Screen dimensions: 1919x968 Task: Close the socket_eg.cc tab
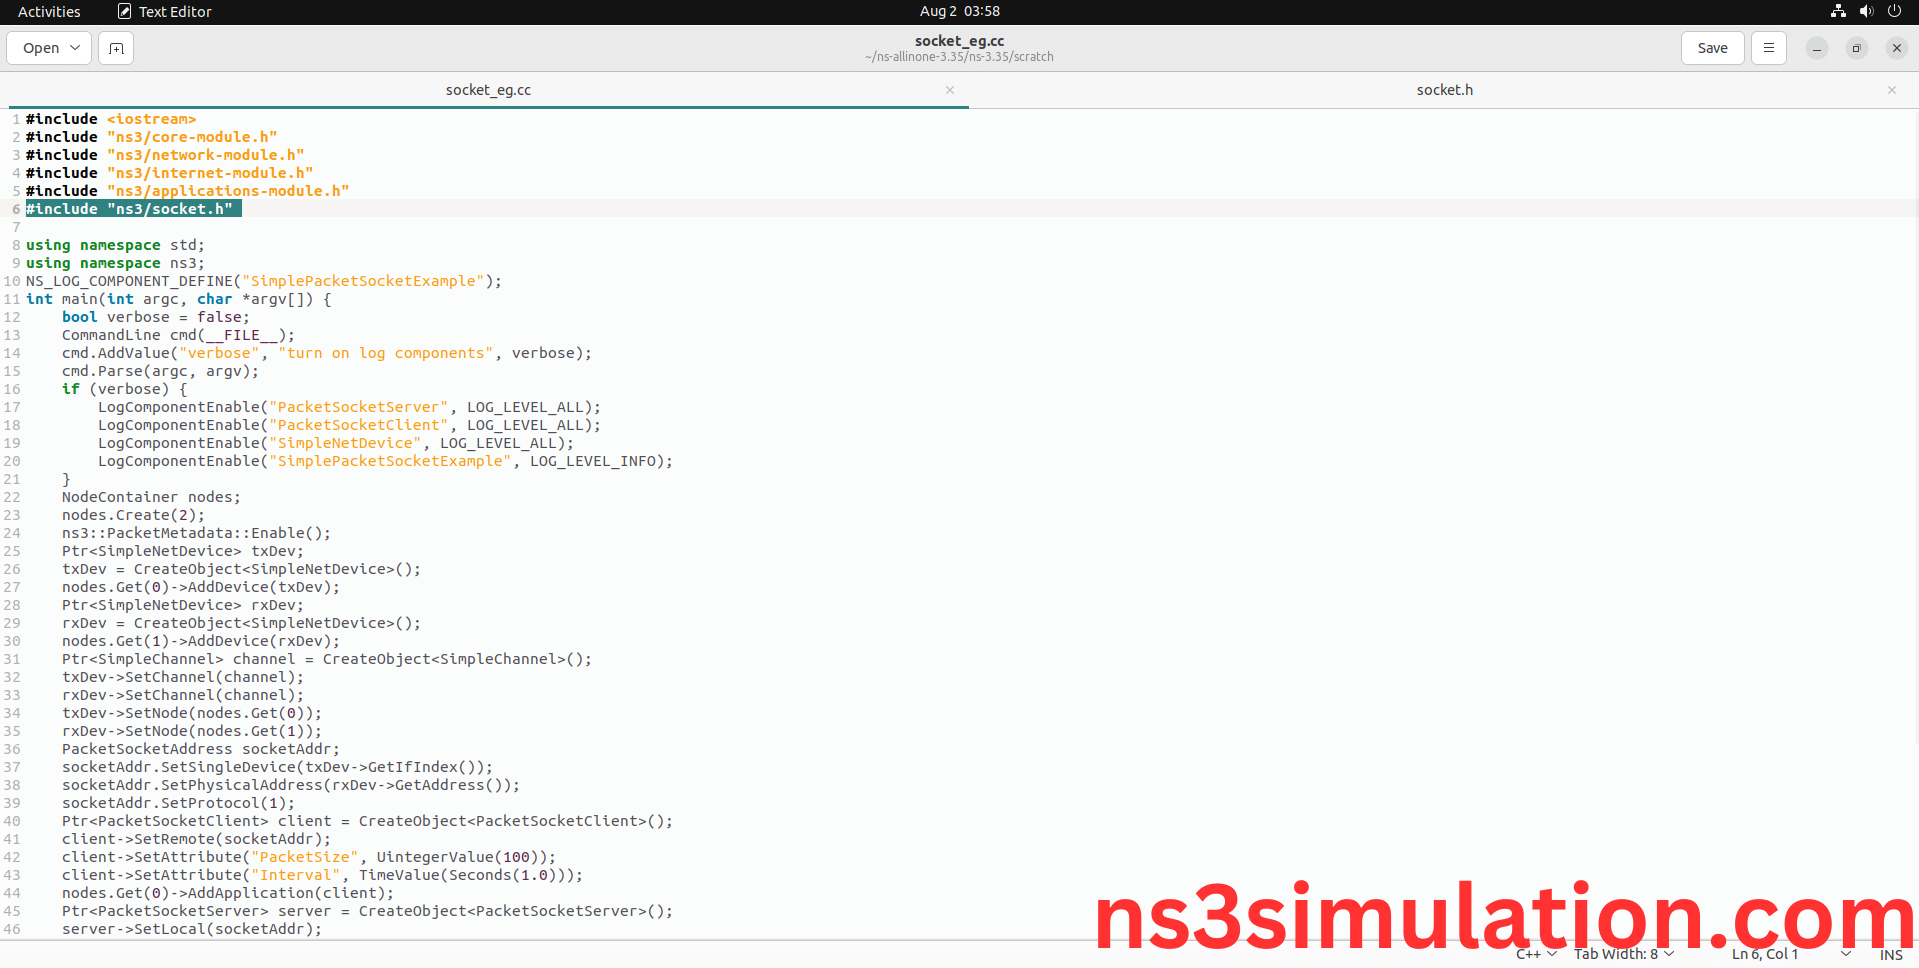tap(949, 90)
